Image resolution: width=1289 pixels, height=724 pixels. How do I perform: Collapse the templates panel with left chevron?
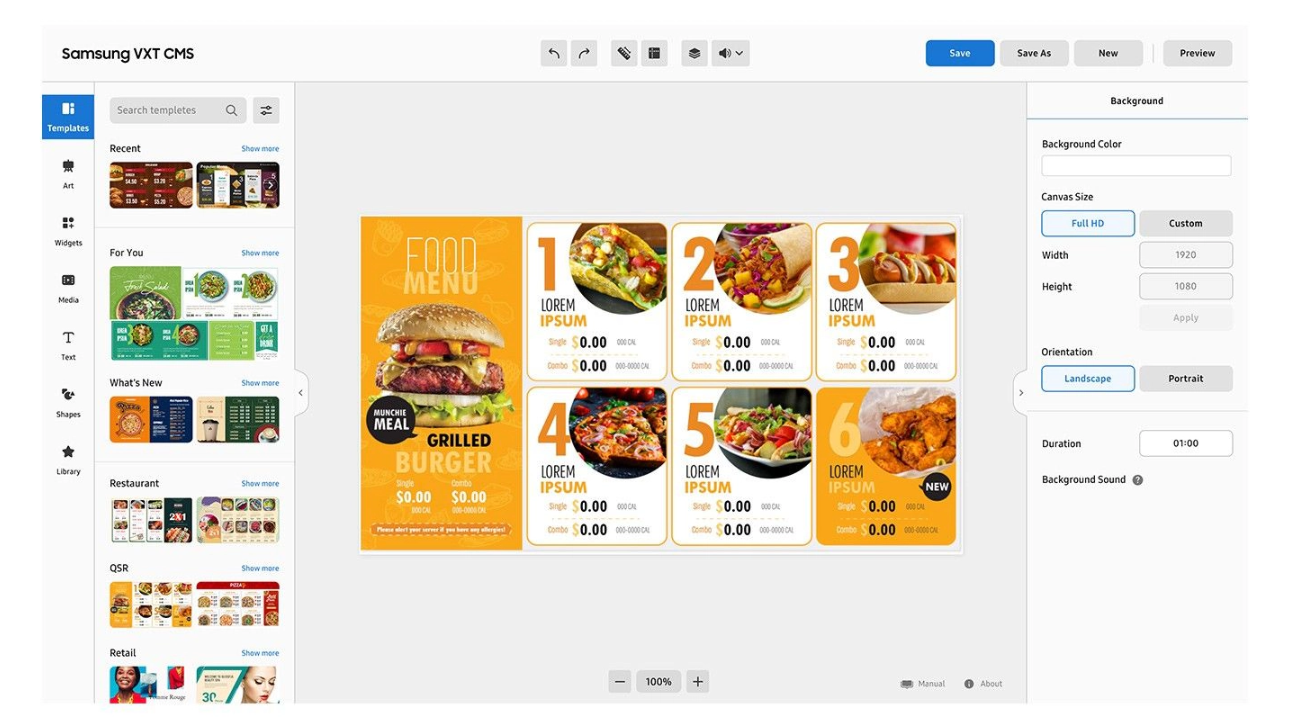(x=300, y=393)
